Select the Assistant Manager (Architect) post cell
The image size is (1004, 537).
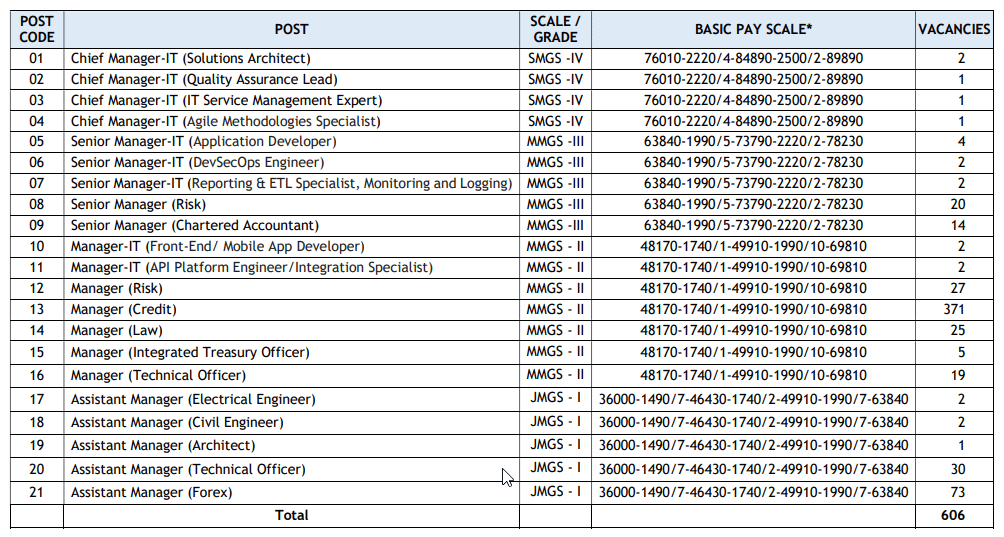tap(163, 445)
